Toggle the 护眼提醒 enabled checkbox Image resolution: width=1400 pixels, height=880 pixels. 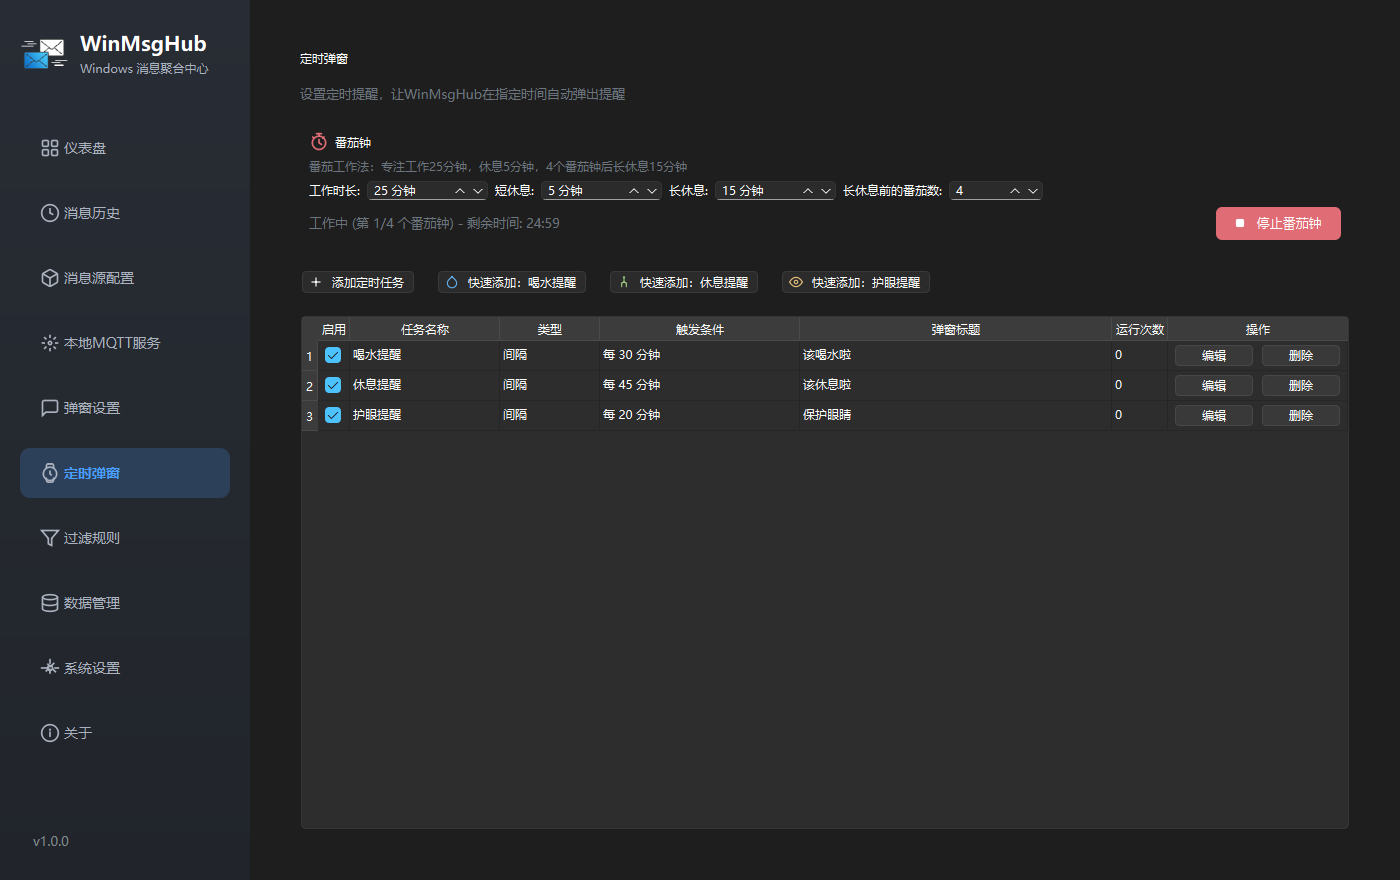tap(333, 415)
